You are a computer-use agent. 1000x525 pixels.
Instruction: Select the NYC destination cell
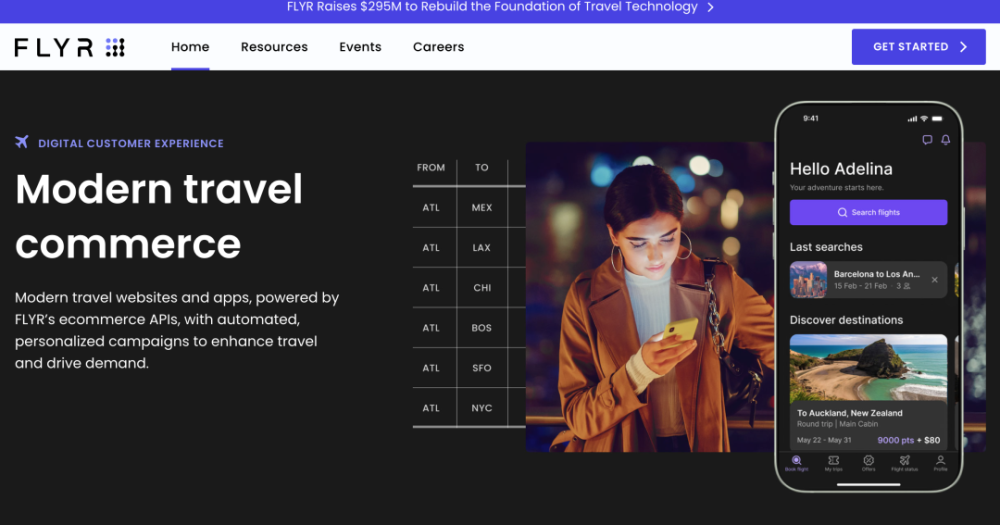[x=482, y=408]
